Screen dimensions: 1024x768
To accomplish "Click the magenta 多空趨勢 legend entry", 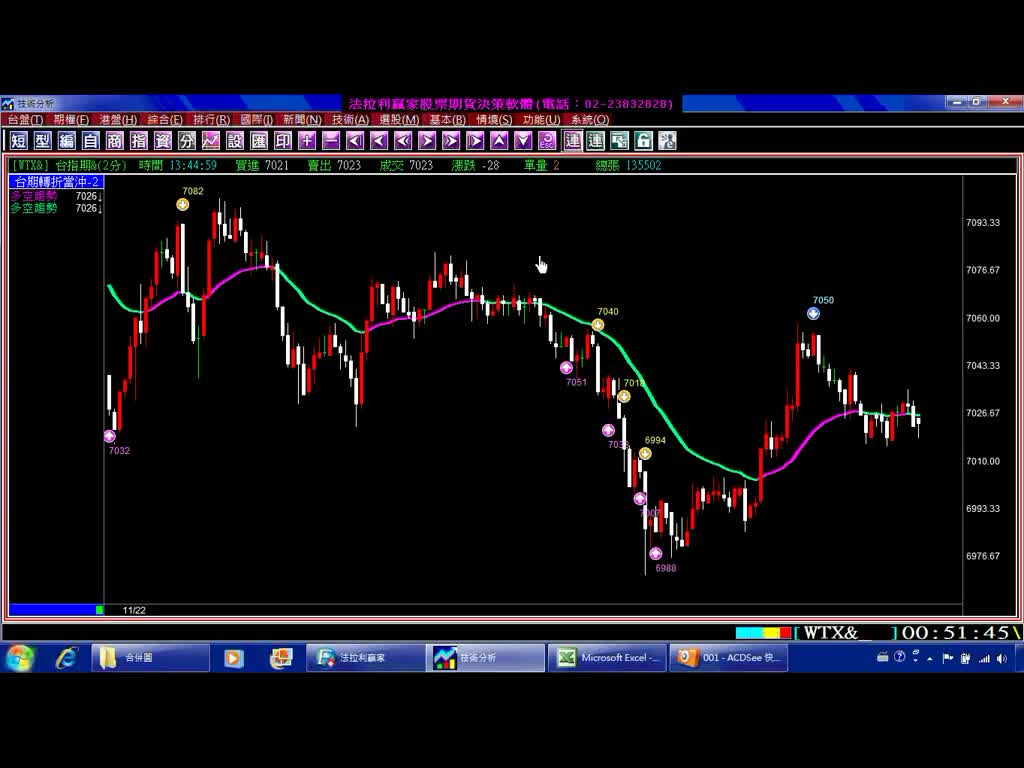I will coord(34,196).
